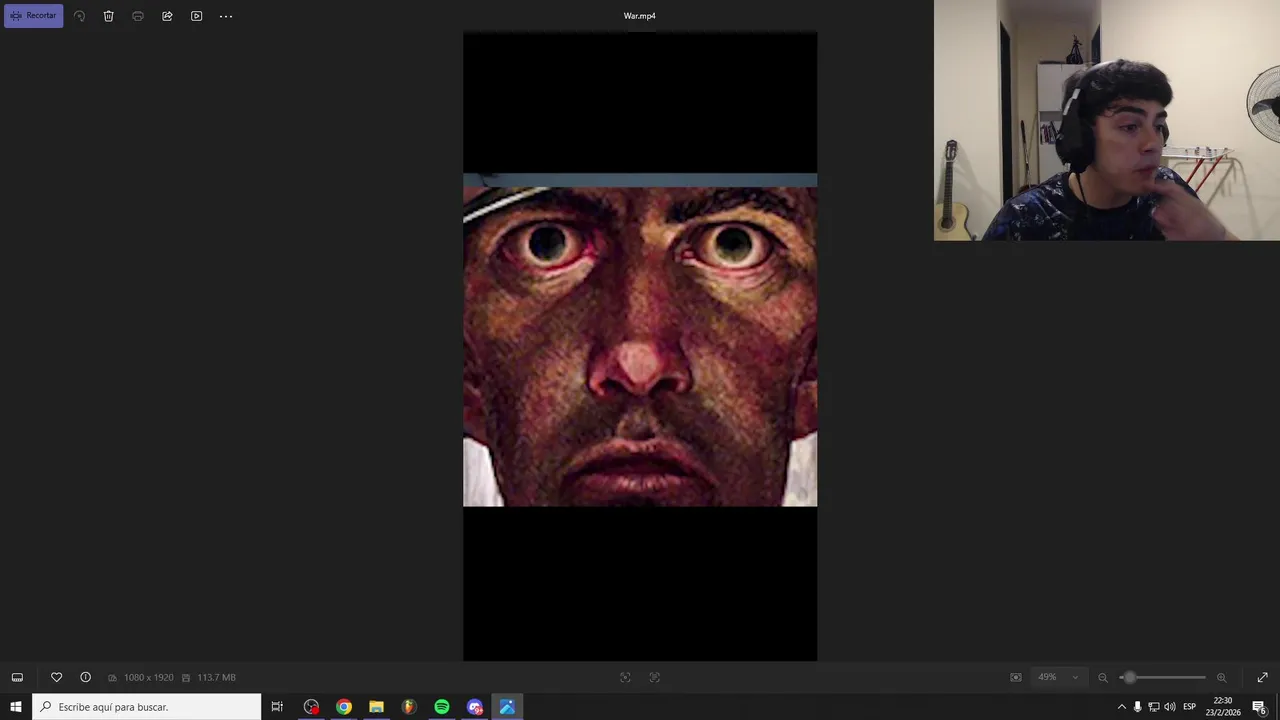Viewport: 1280px width, 720px height.
Task: Open network settings from tray icon
Action: (1154, 707)
